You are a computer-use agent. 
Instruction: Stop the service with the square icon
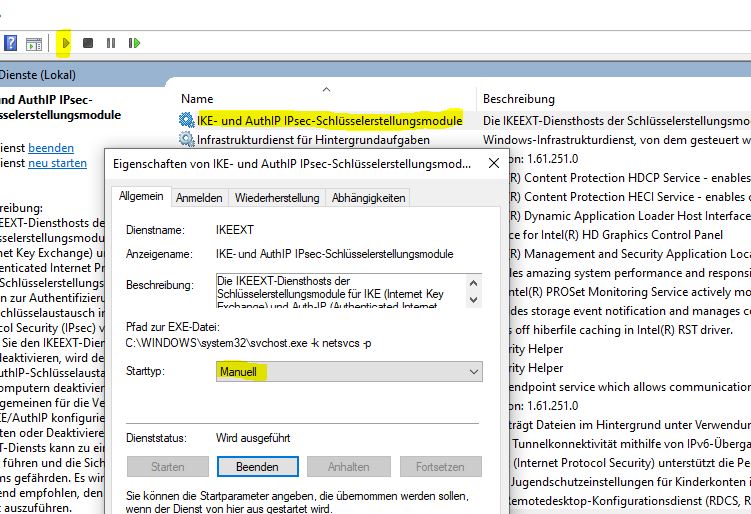[x=88, y=43]
